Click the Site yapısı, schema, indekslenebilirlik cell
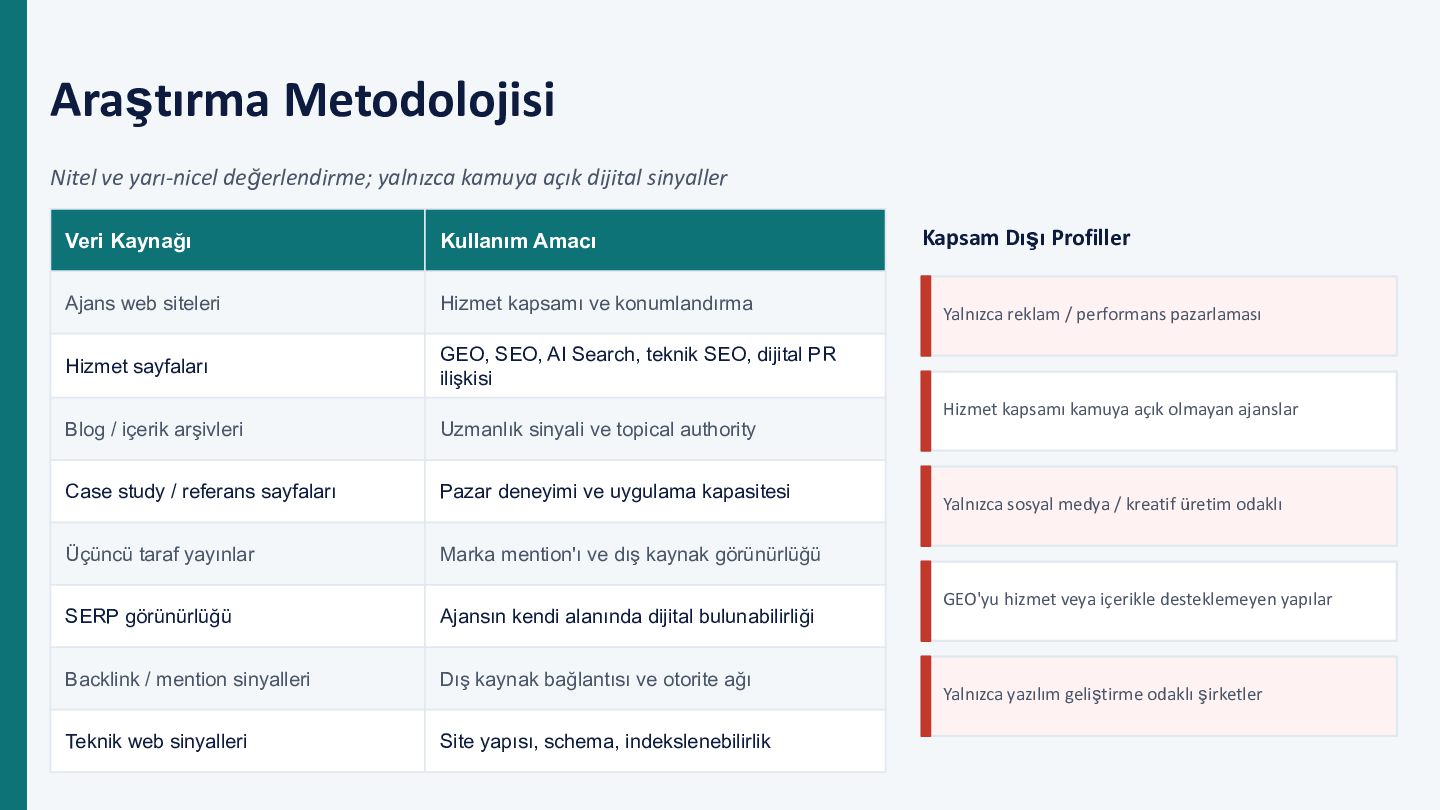1440x810 pixels. (x=655, y=741)
